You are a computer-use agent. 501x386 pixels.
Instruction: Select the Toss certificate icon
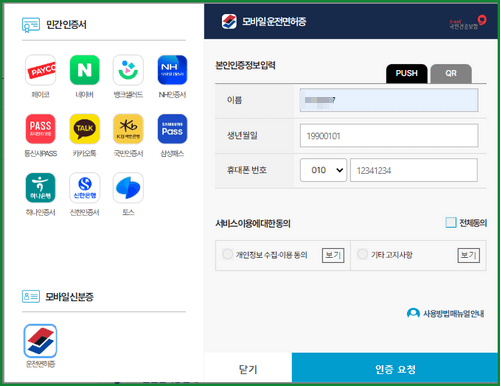pyautogui.click(x=128, y=188)
